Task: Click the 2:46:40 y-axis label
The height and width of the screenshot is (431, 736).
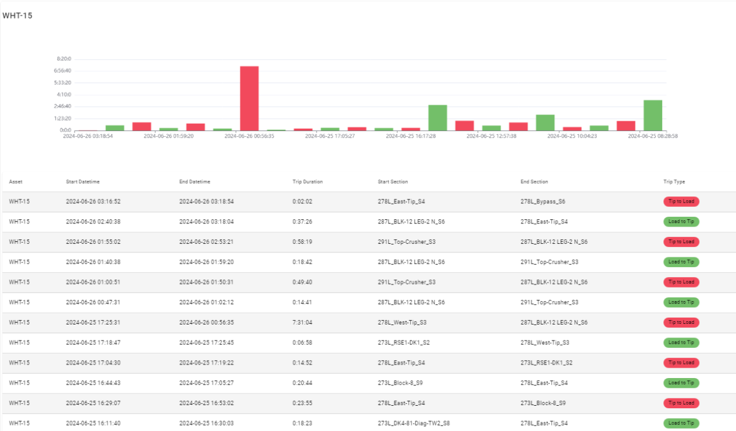Action: point(62,106)
